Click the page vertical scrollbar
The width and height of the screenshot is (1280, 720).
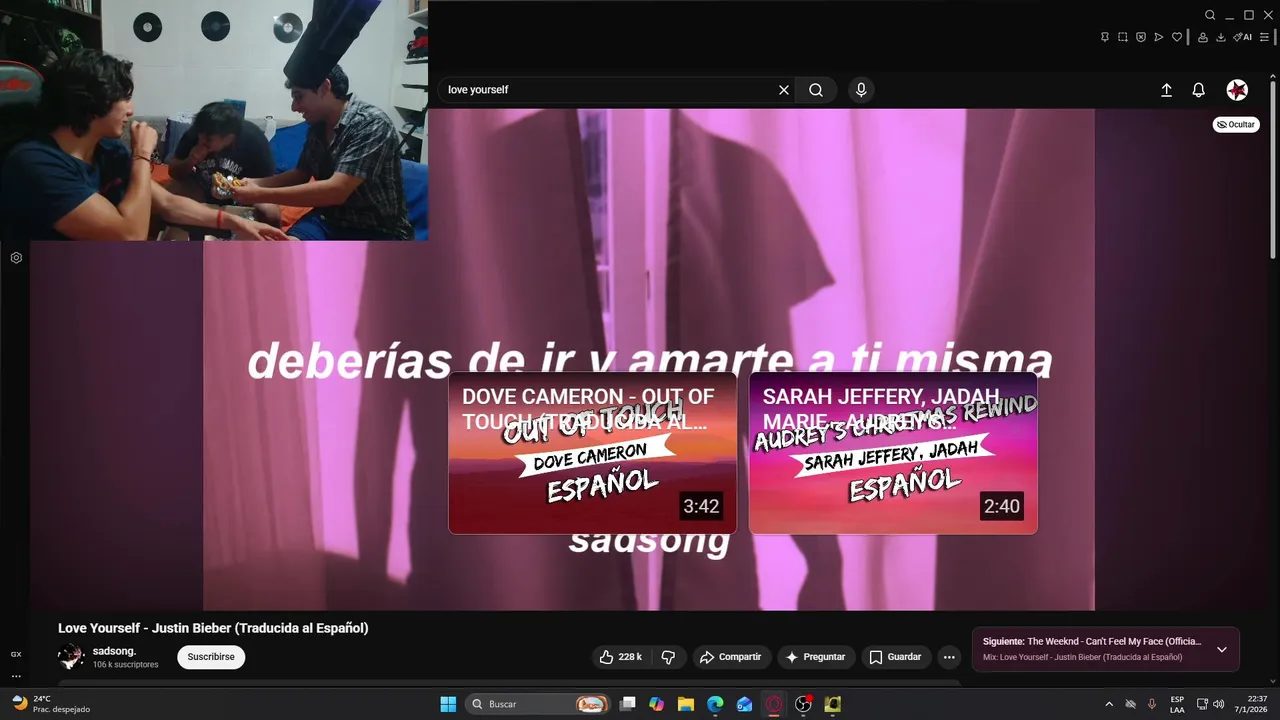pyautogui.click(x=1273, y=170)
